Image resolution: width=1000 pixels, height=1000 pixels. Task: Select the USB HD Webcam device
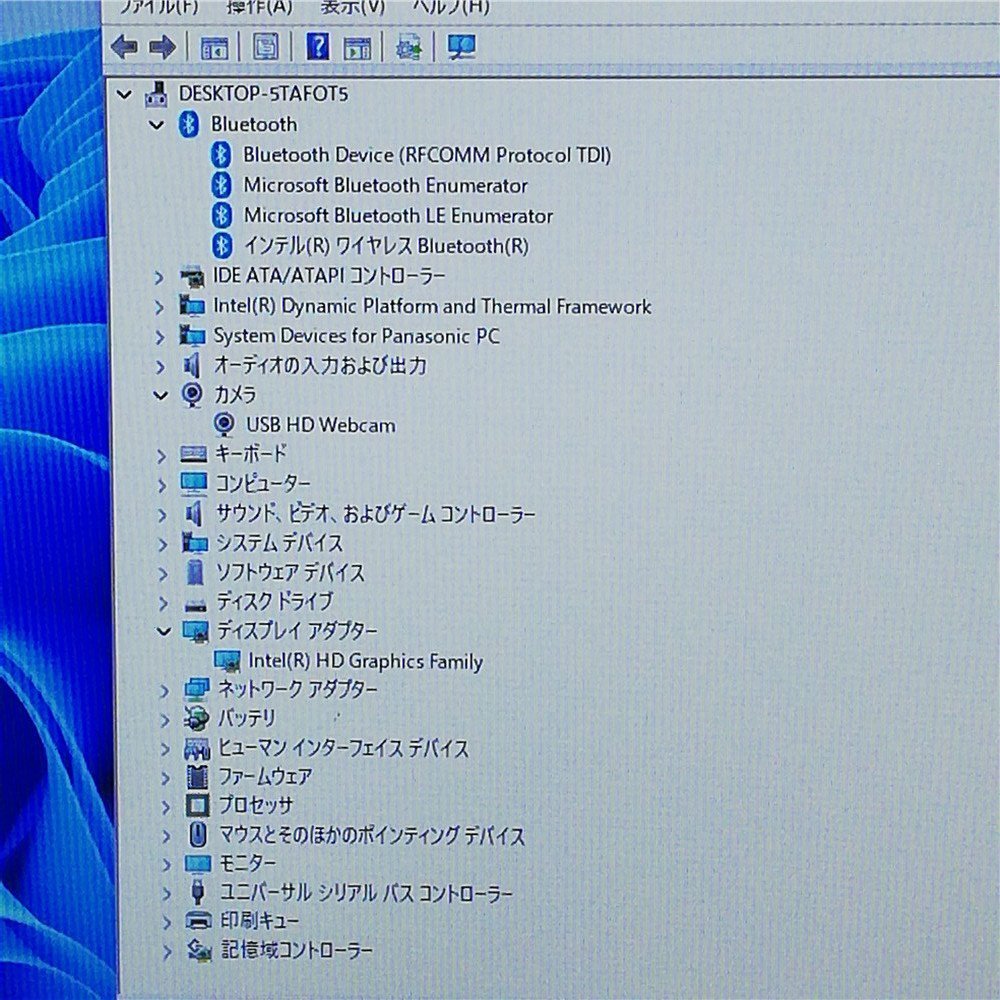[321, 425]
